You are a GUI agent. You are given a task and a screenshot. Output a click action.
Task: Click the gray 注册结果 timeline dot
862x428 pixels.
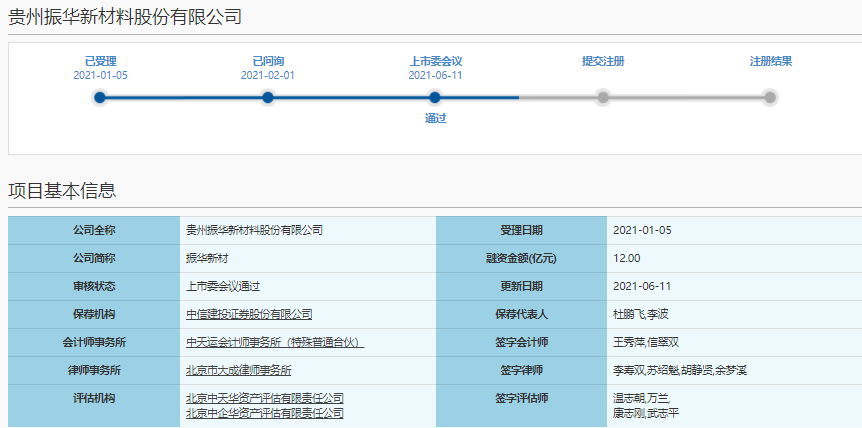(770, 97)
